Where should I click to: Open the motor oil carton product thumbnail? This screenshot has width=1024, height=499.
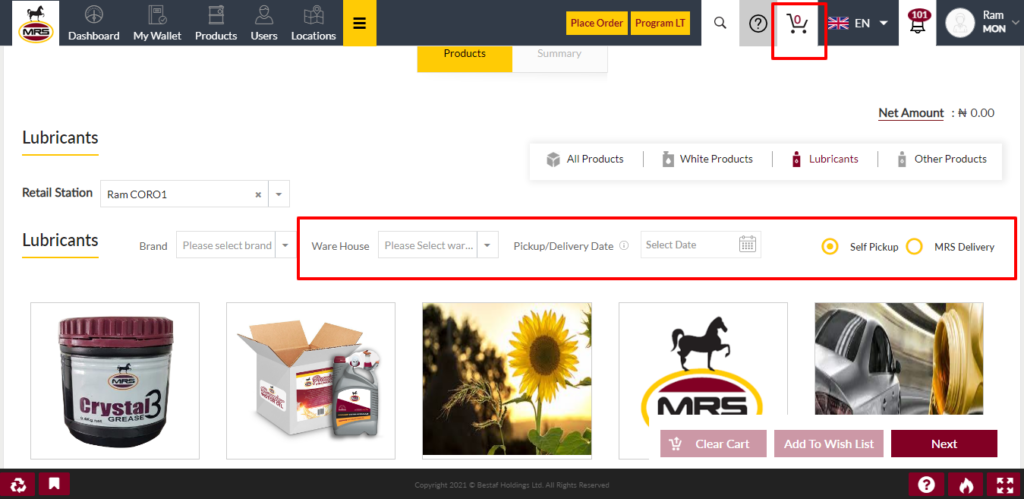click(311, 381)
